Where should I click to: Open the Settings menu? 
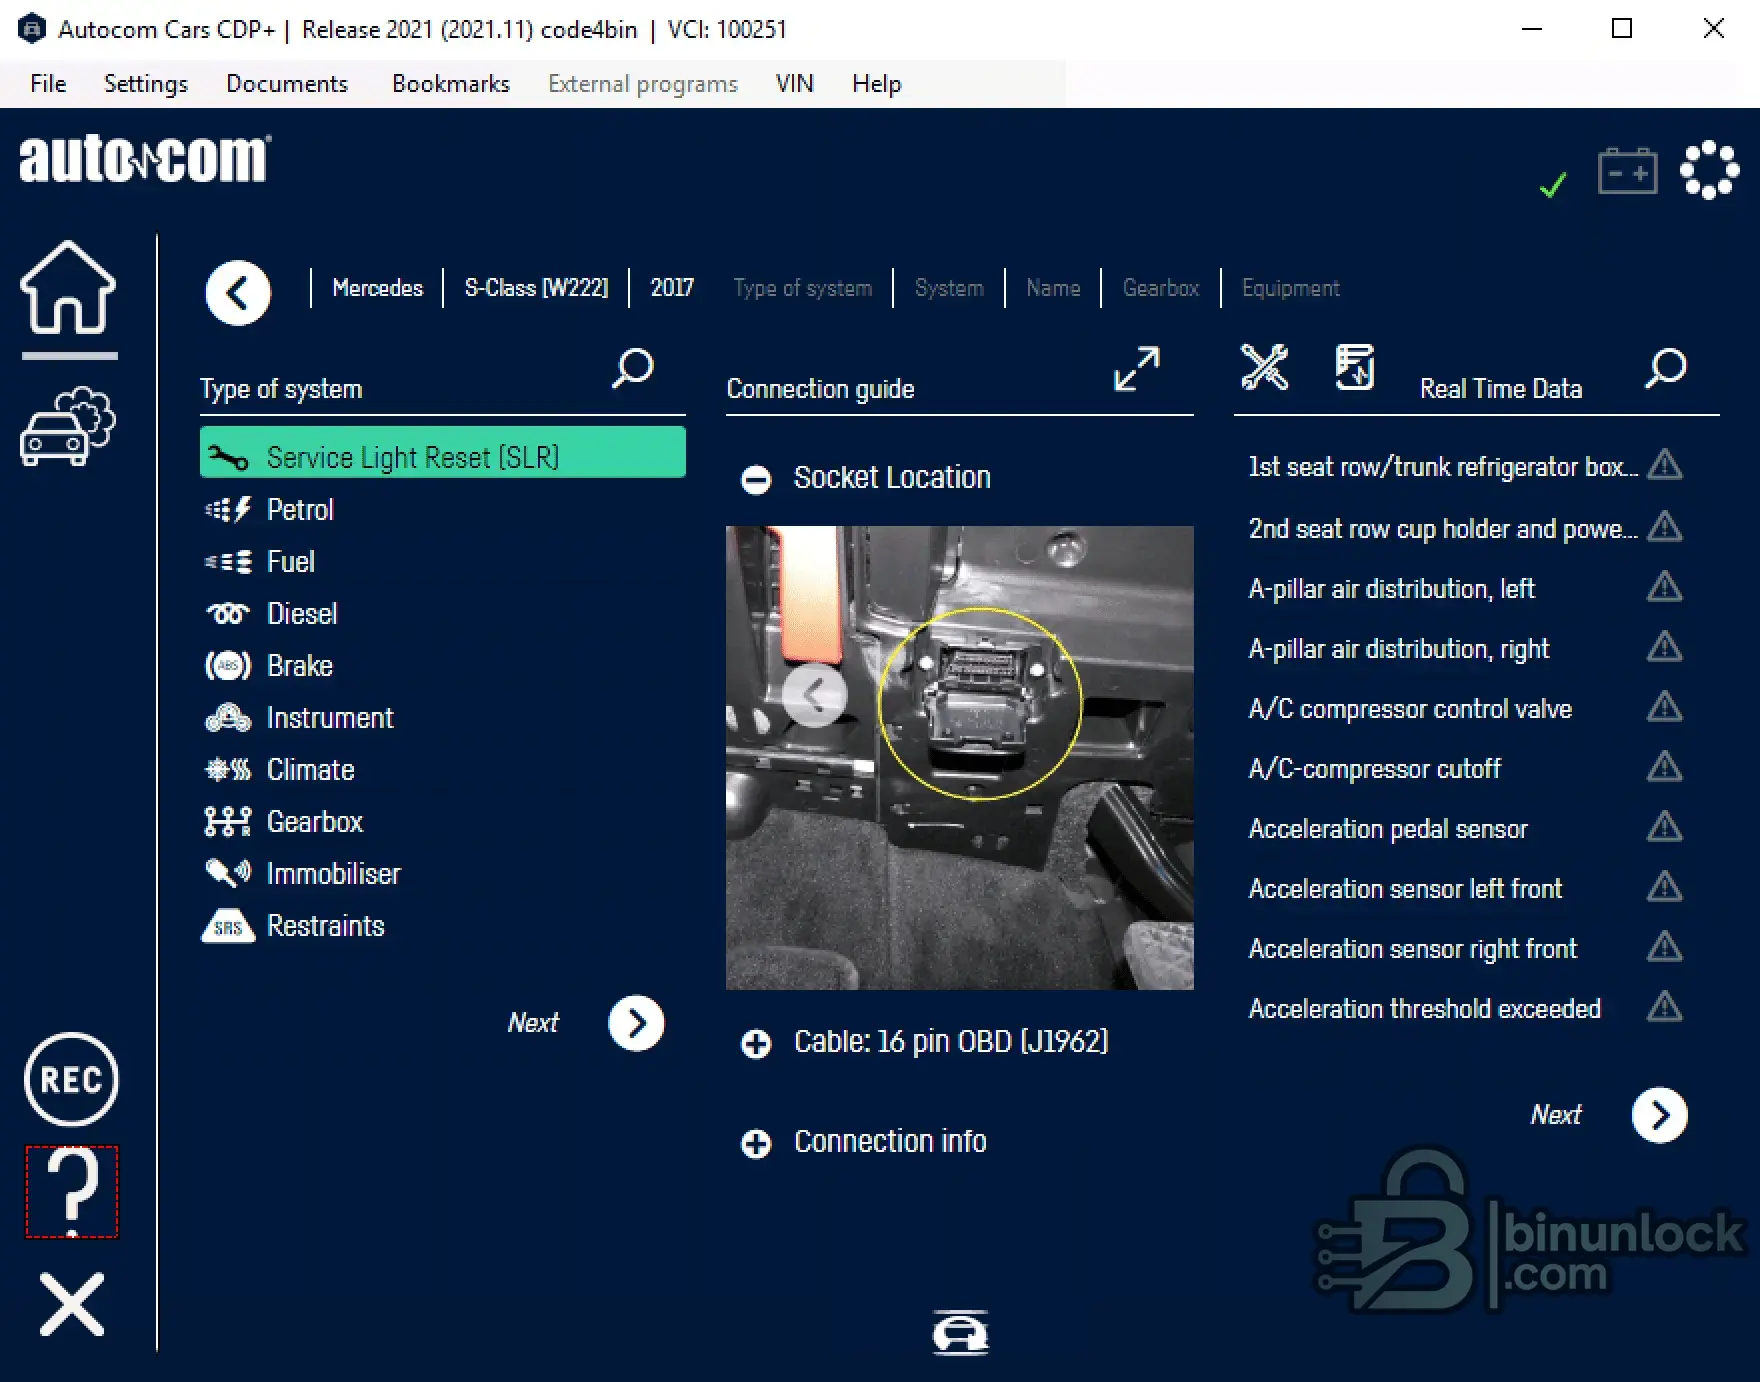(146, 84)
